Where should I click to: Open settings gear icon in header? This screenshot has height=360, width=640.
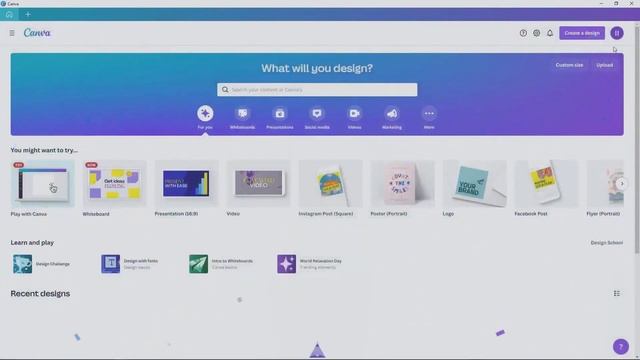[536, 33]
